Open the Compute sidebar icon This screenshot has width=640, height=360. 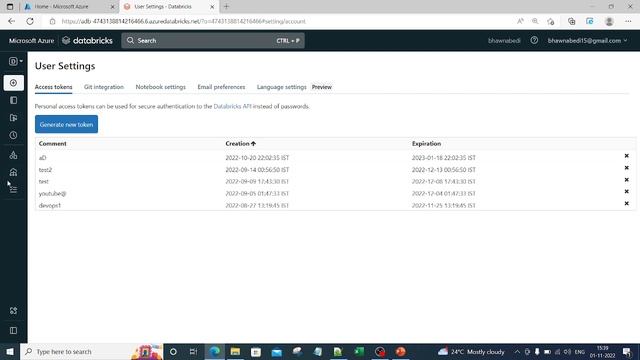pos(13,172)
